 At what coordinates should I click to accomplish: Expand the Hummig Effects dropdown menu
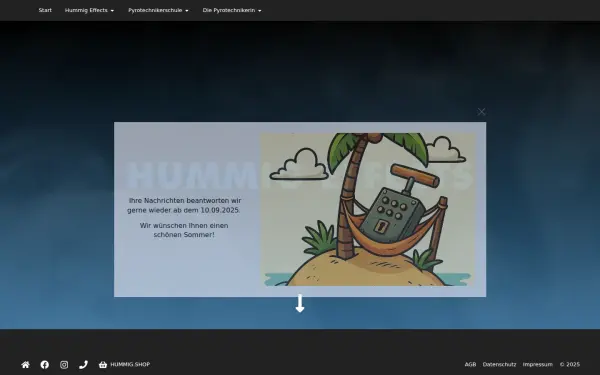89,10
